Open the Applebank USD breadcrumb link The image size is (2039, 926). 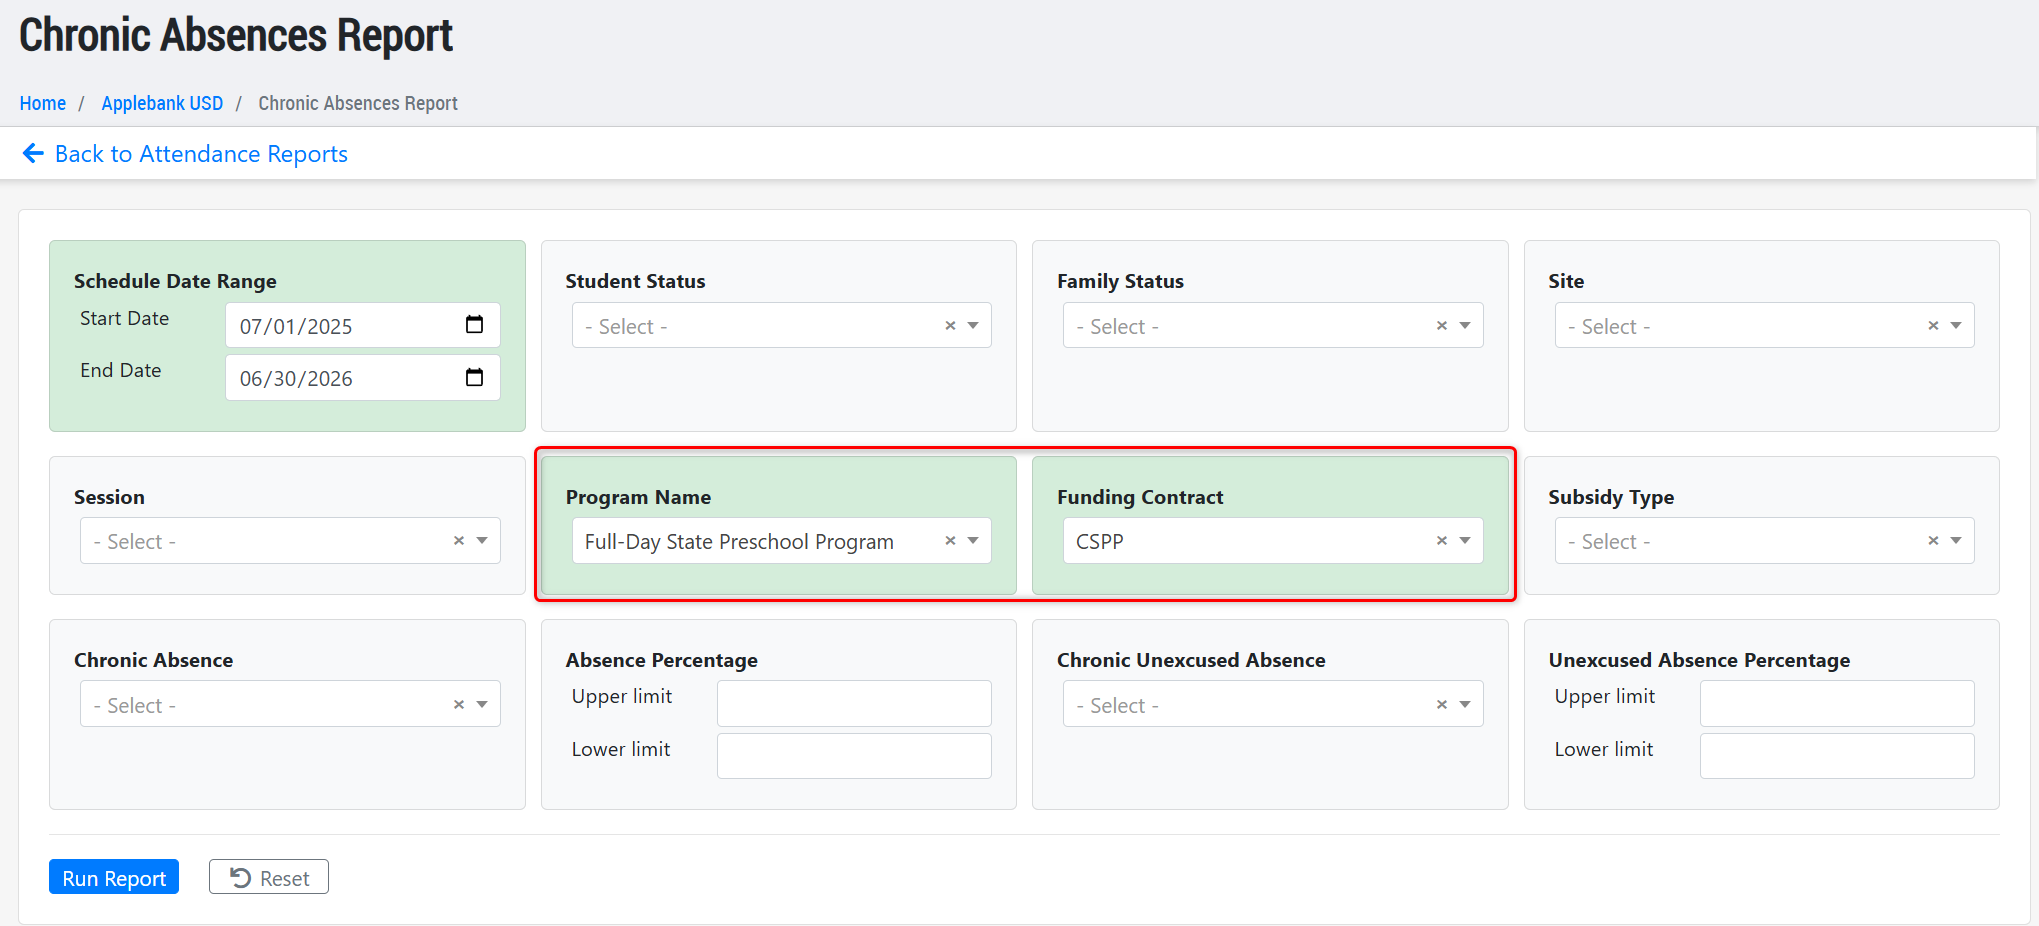[162, 103]
